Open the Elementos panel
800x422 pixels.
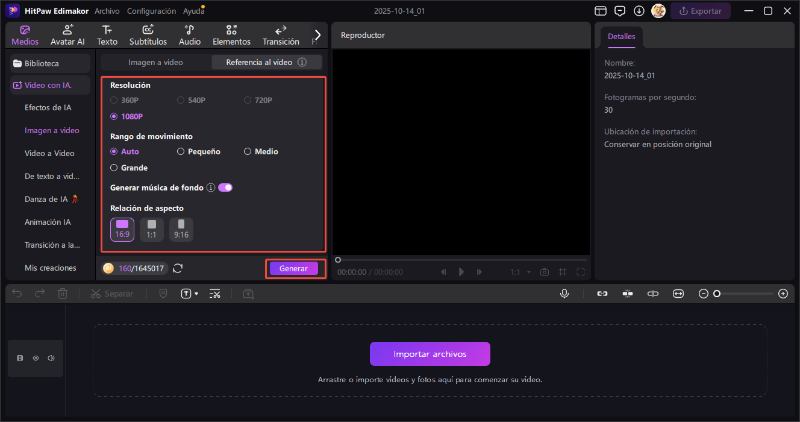[231, 35]
